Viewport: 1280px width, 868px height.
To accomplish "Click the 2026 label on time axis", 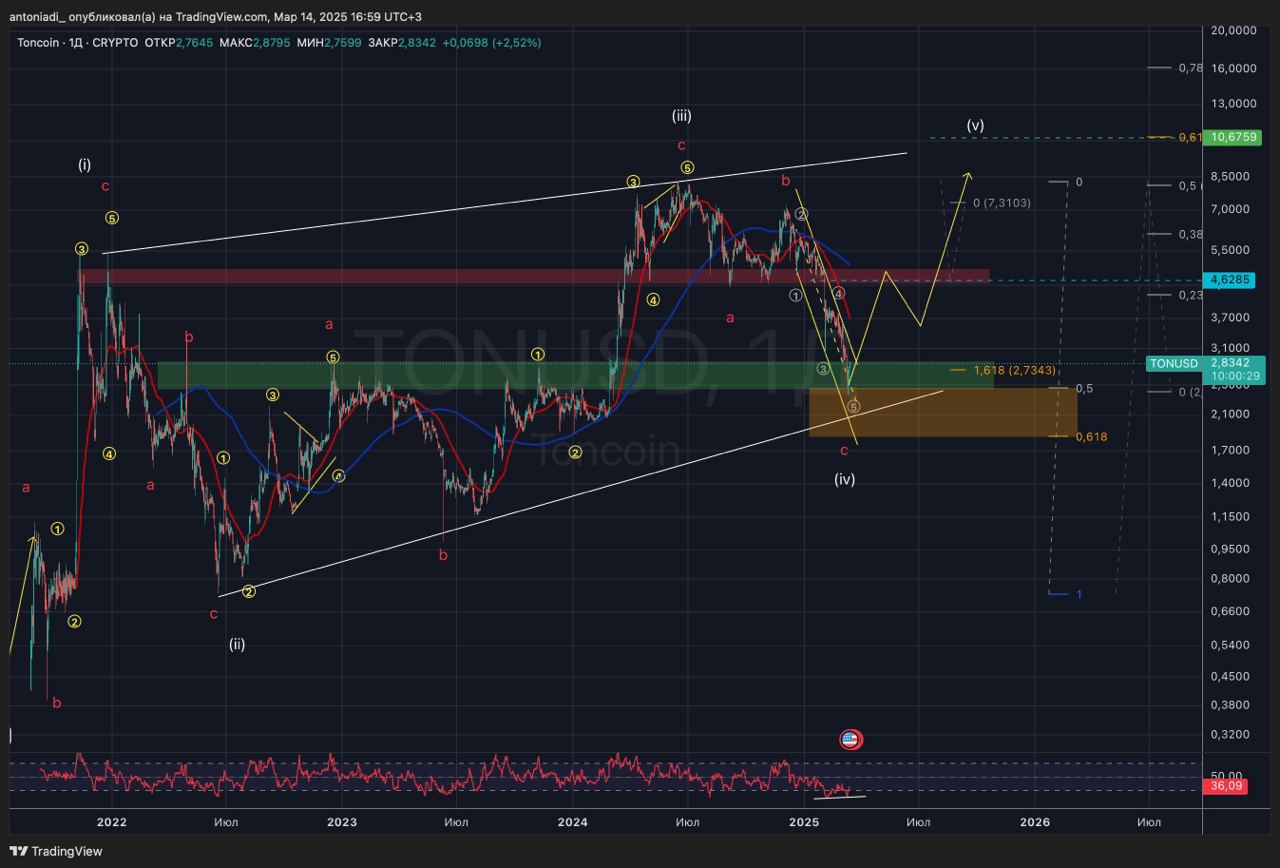I will point(1035,822).
